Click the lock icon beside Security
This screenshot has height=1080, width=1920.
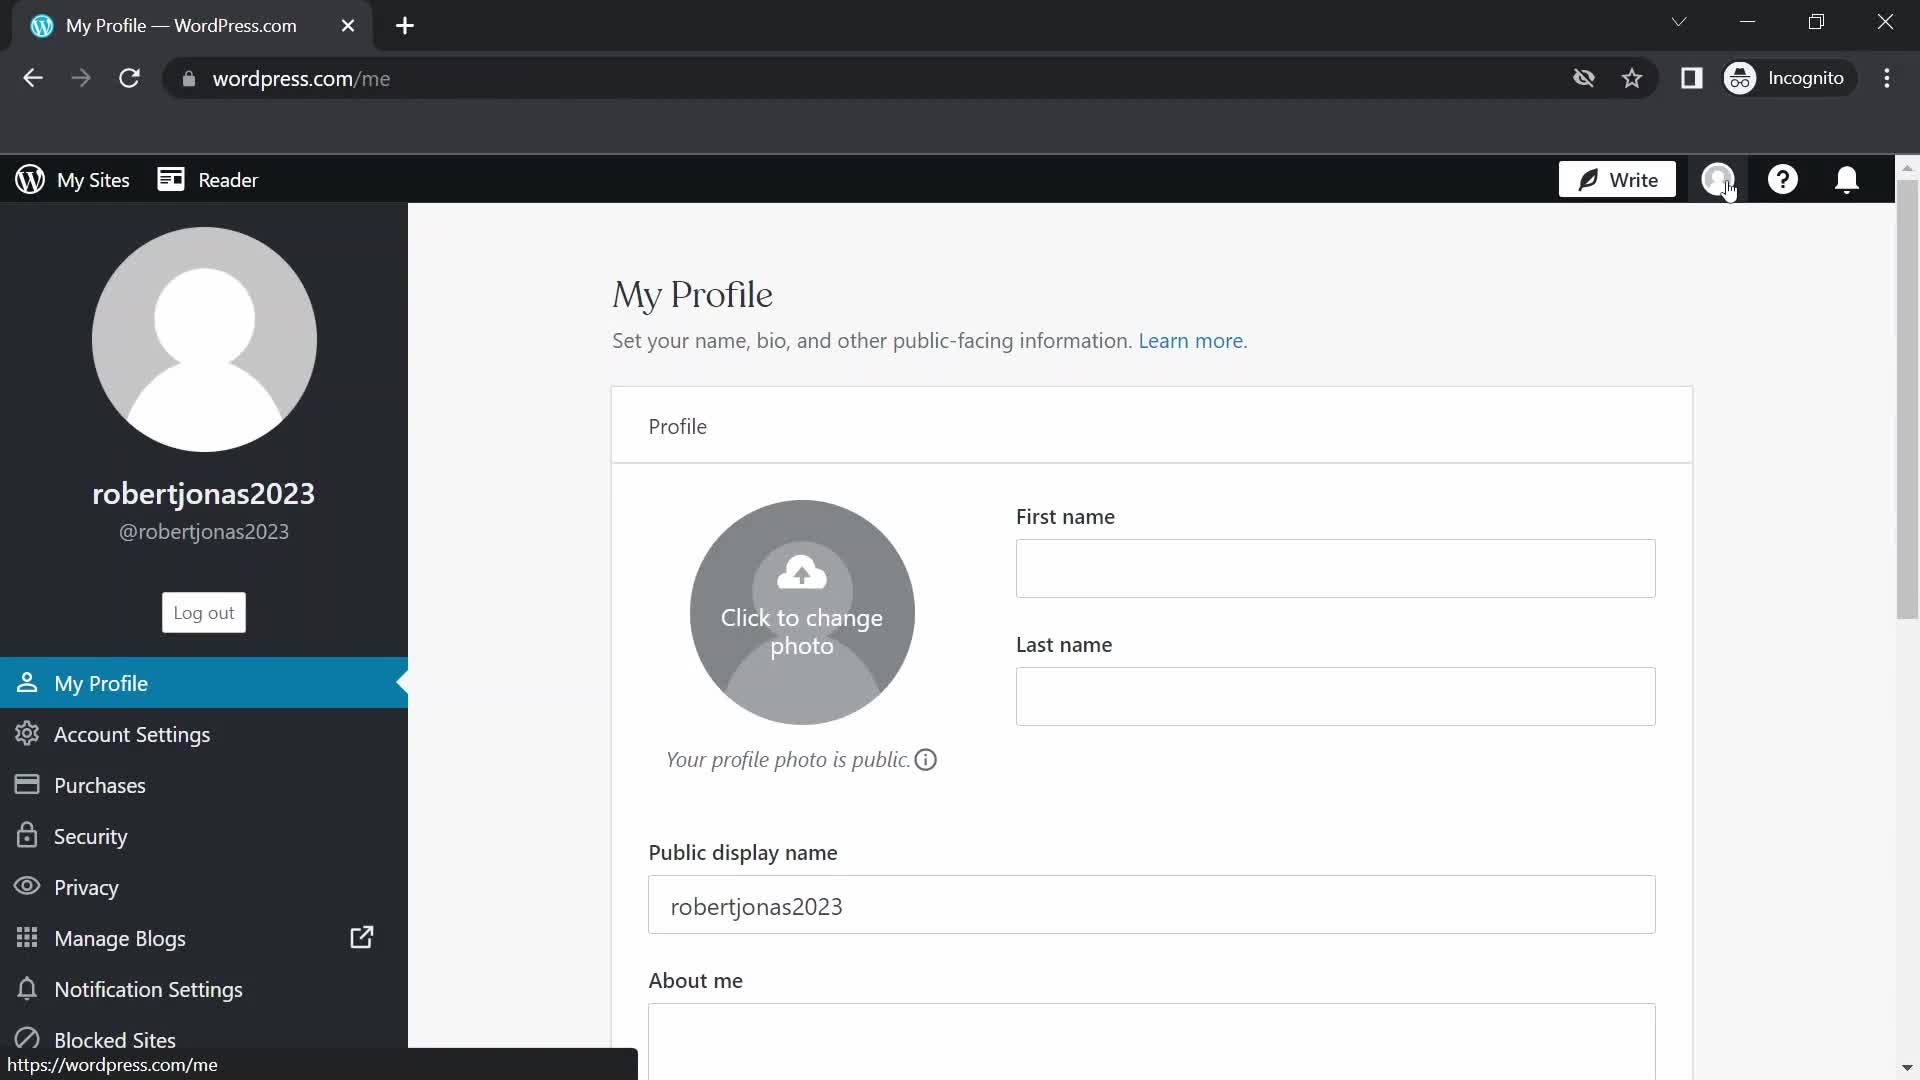coord(27,836)
